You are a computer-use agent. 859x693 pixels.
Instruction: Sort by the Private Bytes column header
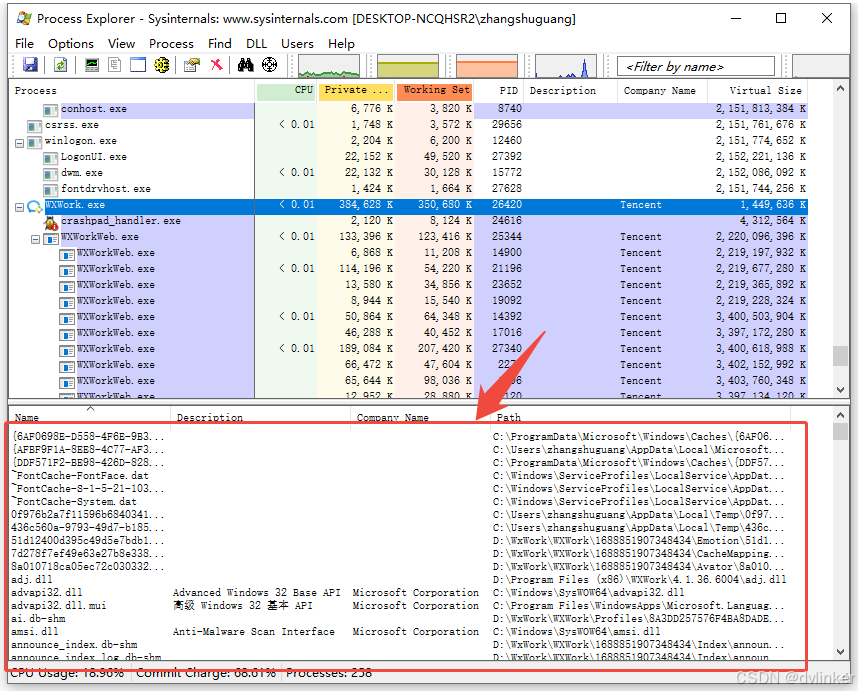click(356, 90)
